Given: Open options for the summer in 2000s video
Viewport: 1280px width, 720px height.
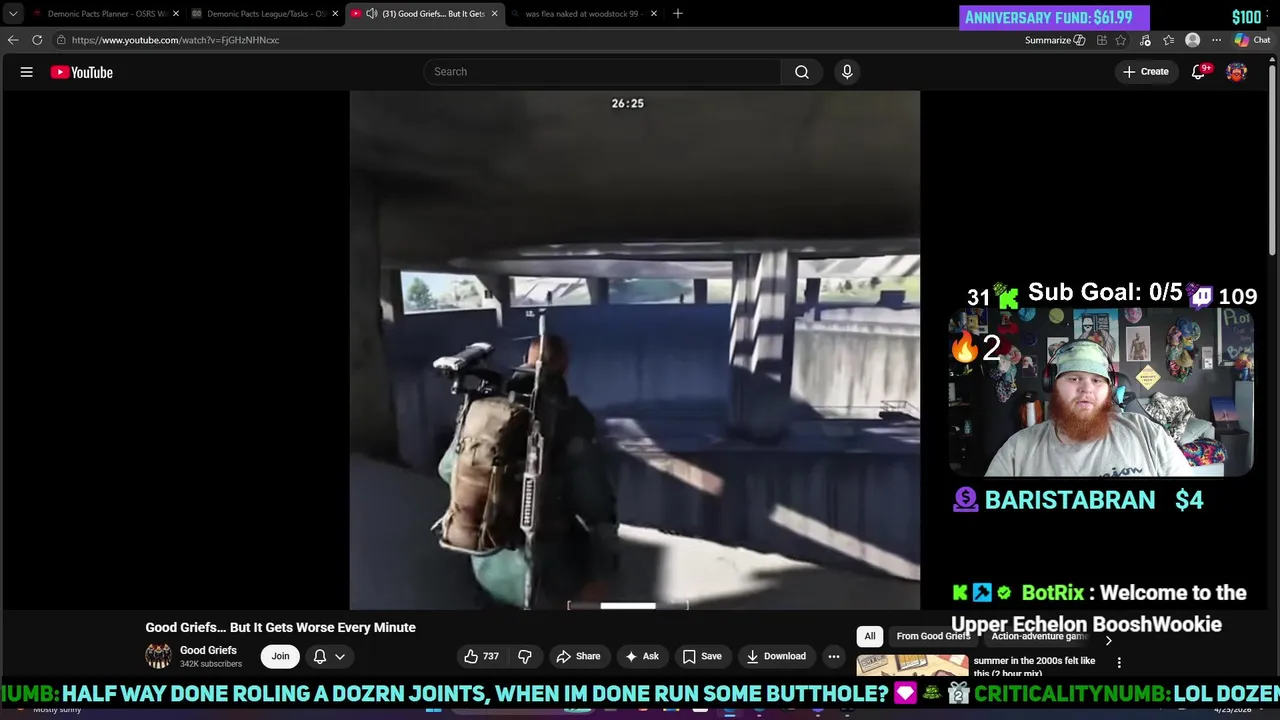Looking at the screenshot, I should click(1119, 662).
